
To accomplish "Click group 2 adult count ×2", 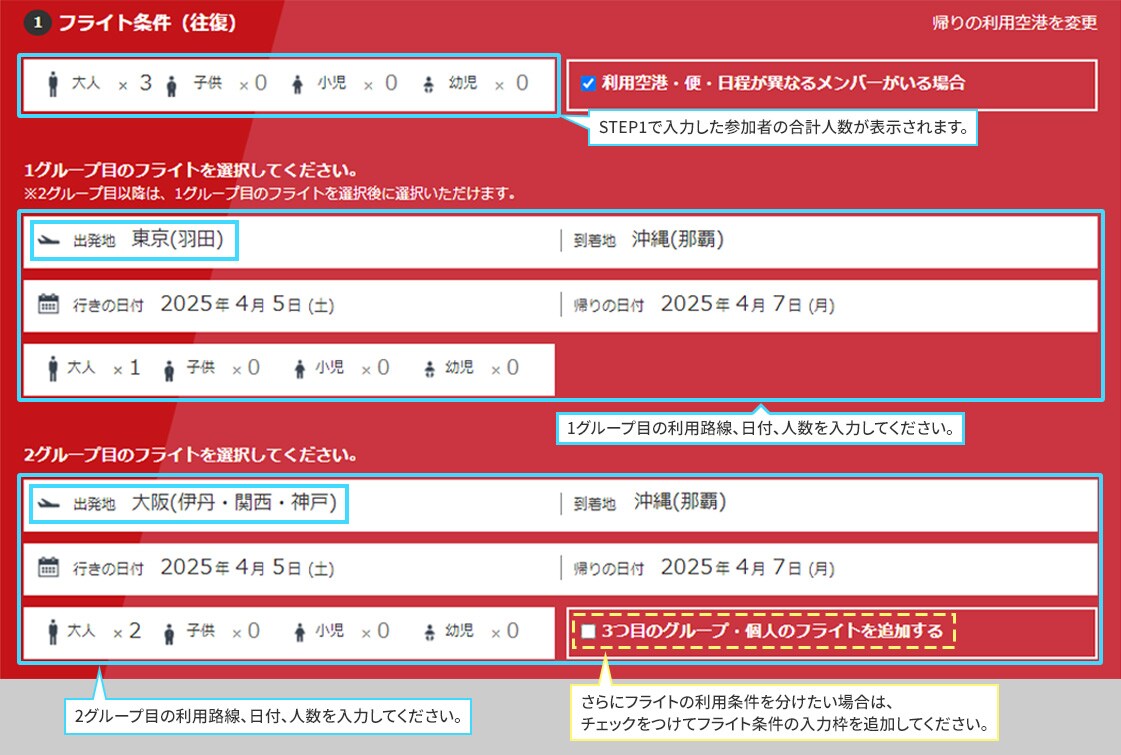I will (127, 632).
